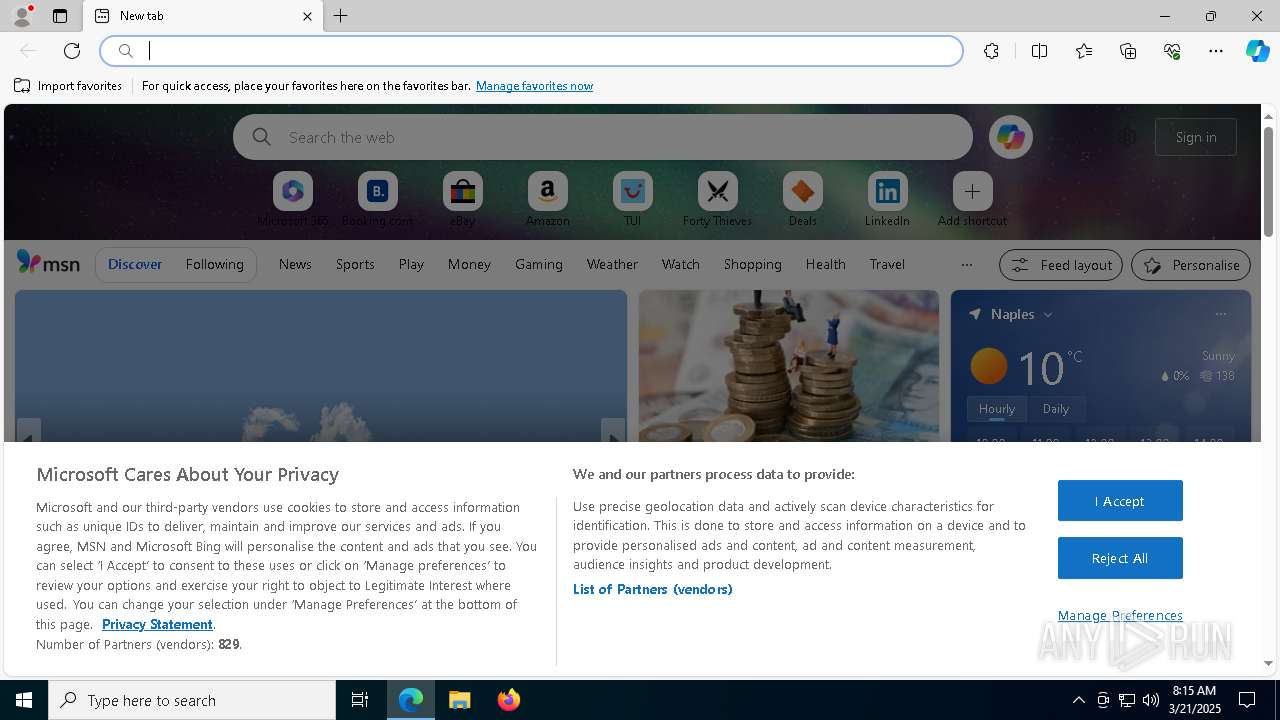Viewport: 1280px width, 720px height.
Task: Open the tab actions menu icon
Action: click(x=60, y=16)
